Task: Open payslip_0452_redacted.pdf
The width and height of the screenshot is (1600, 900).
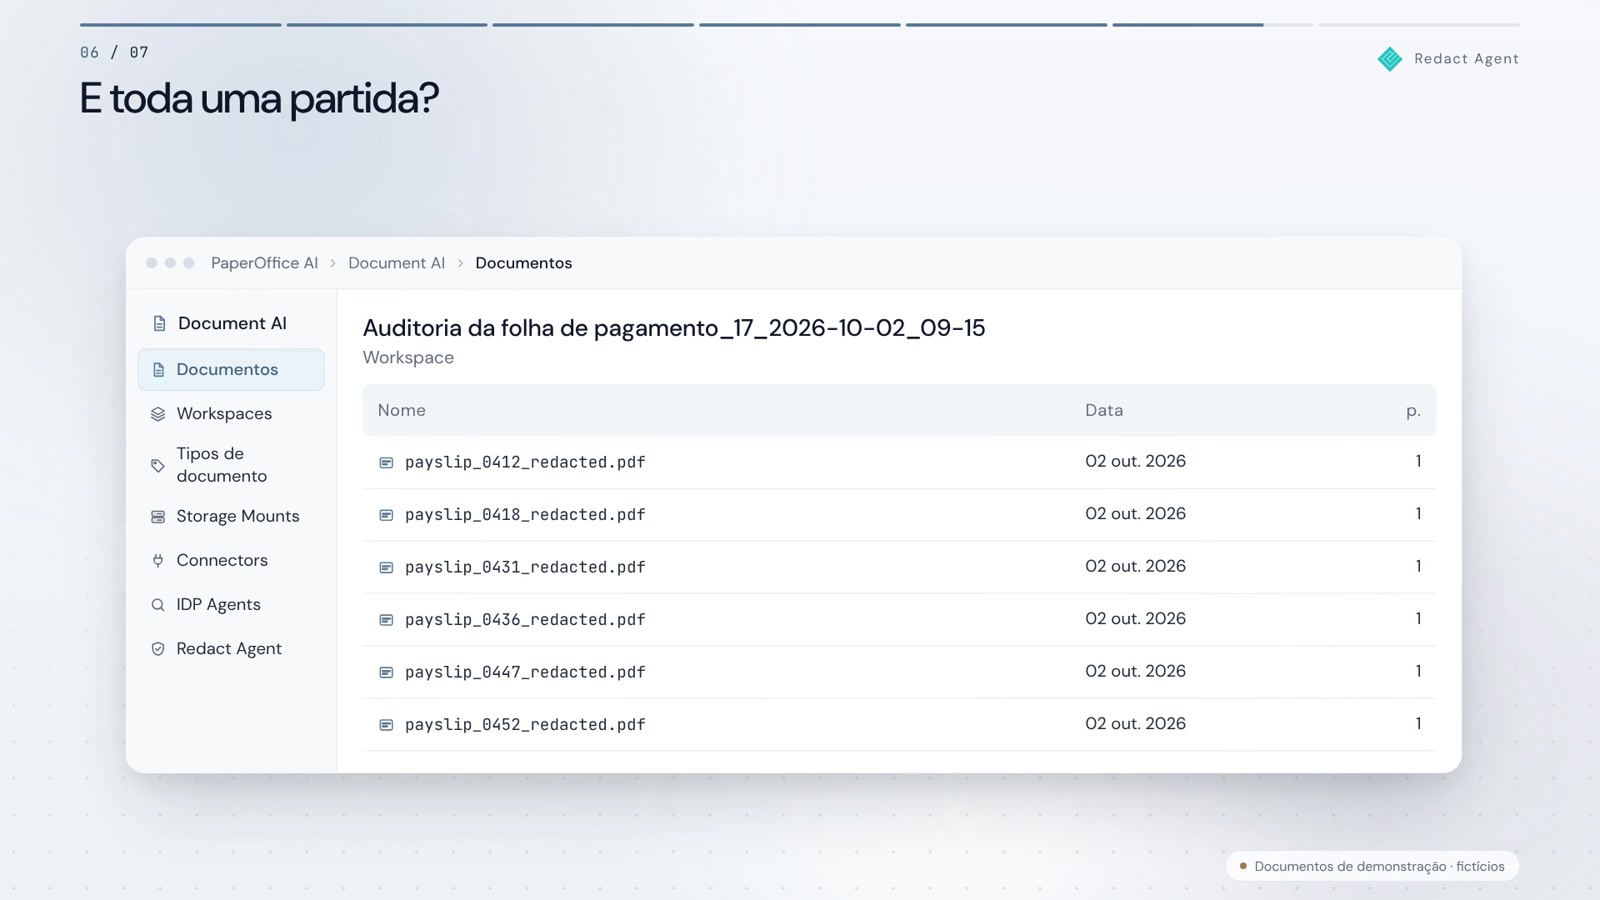Action: 525,725
